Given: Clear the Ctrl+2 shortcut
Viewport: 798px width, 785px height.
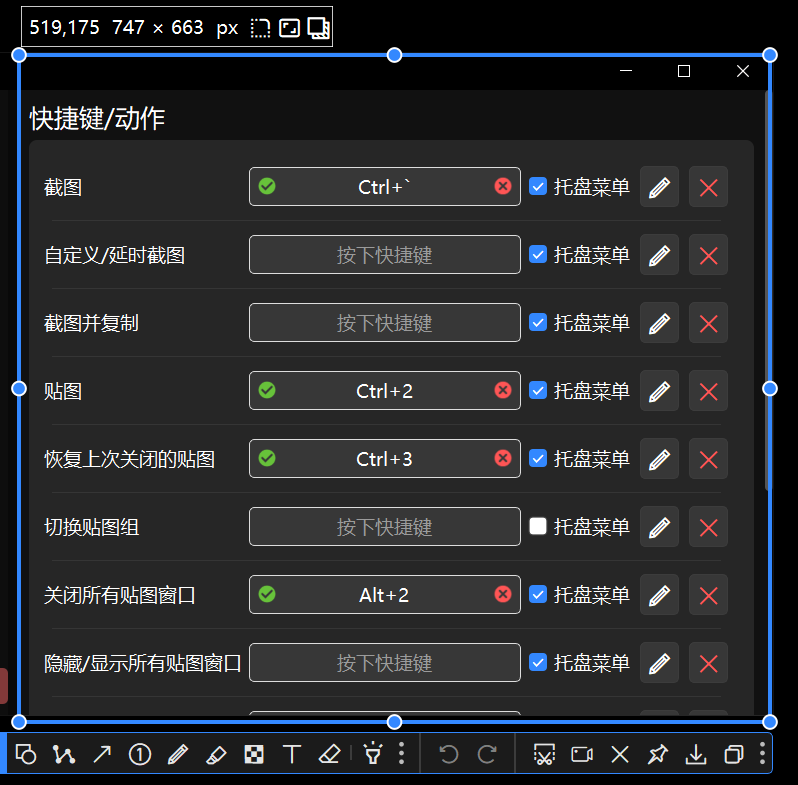Looking at the screenshot, I should (x=503, y=390).
